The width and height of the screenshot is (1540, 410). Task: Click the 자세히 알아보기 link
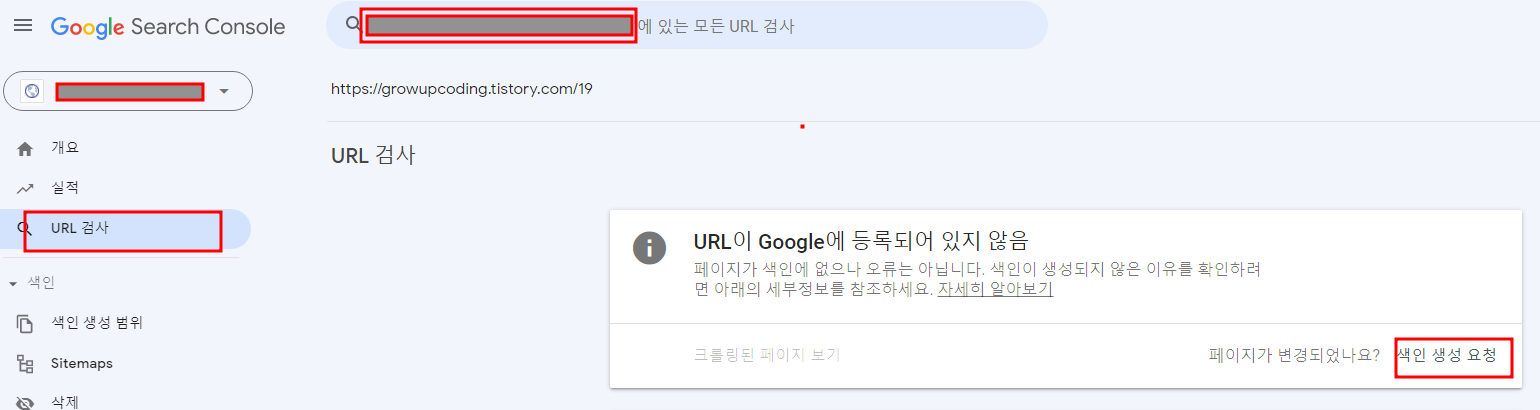995,290
